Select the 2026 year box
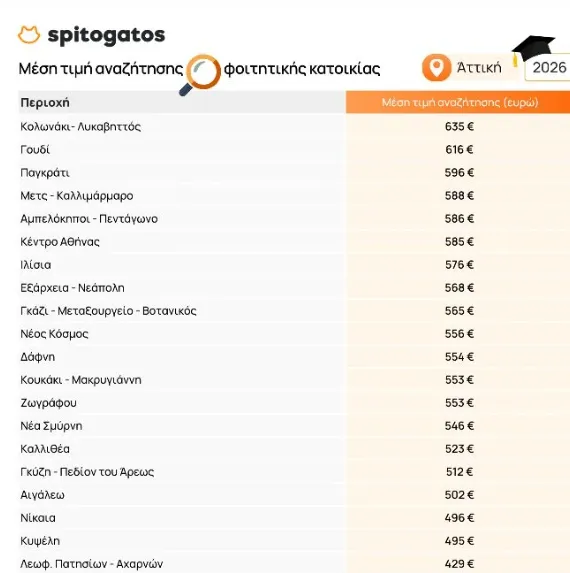The height and width of the screenshot is (573, 570). pos(547,68)
